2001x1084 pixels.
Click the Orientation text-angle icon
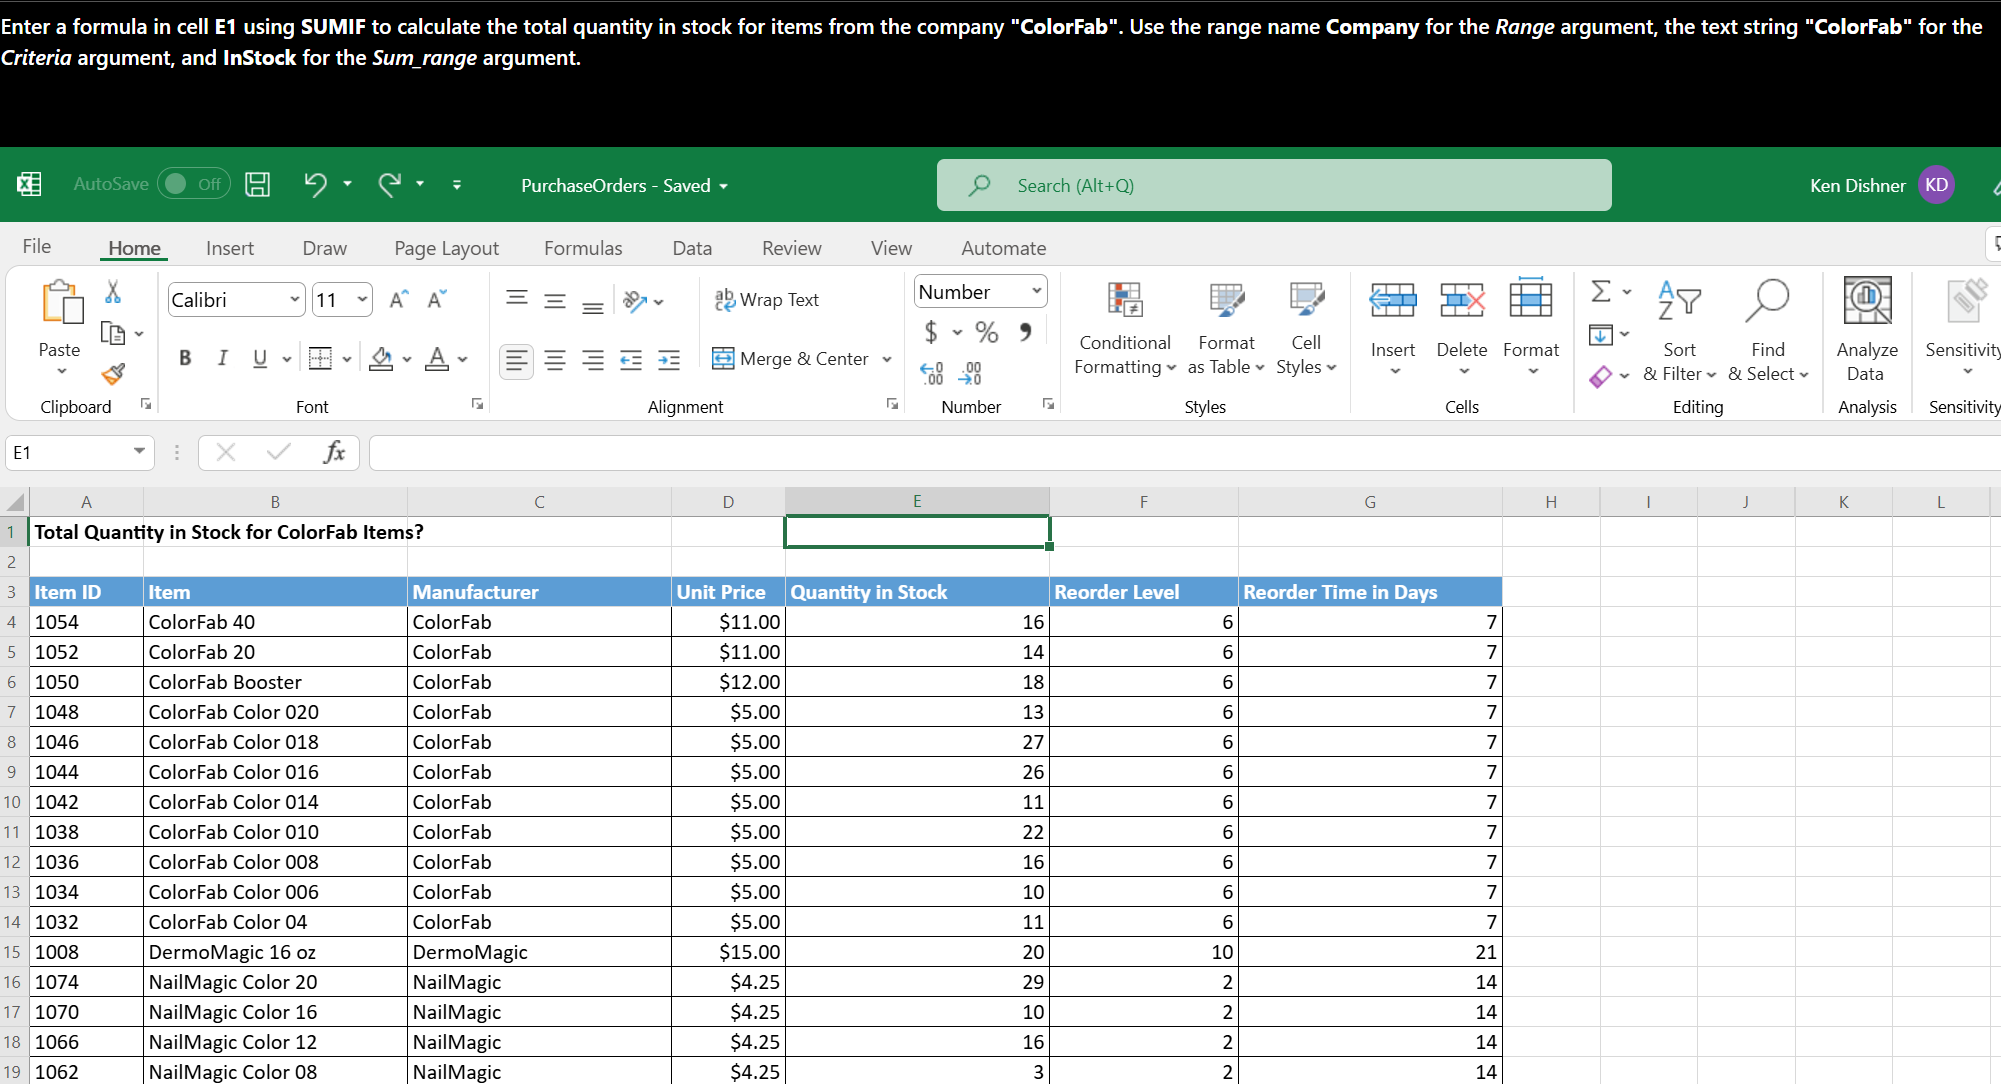(x=636, y=300)
